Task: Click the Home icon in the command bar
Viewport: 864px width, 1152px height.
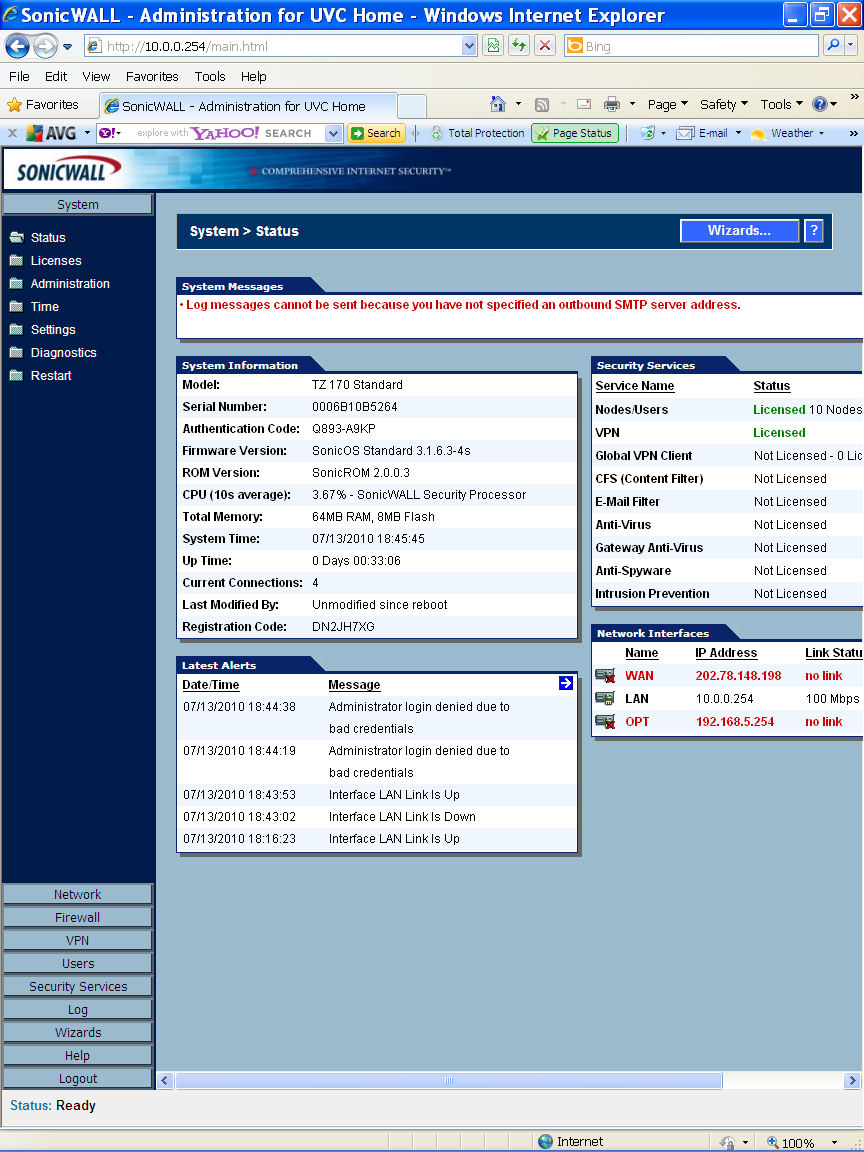Action: click(498, 104)
